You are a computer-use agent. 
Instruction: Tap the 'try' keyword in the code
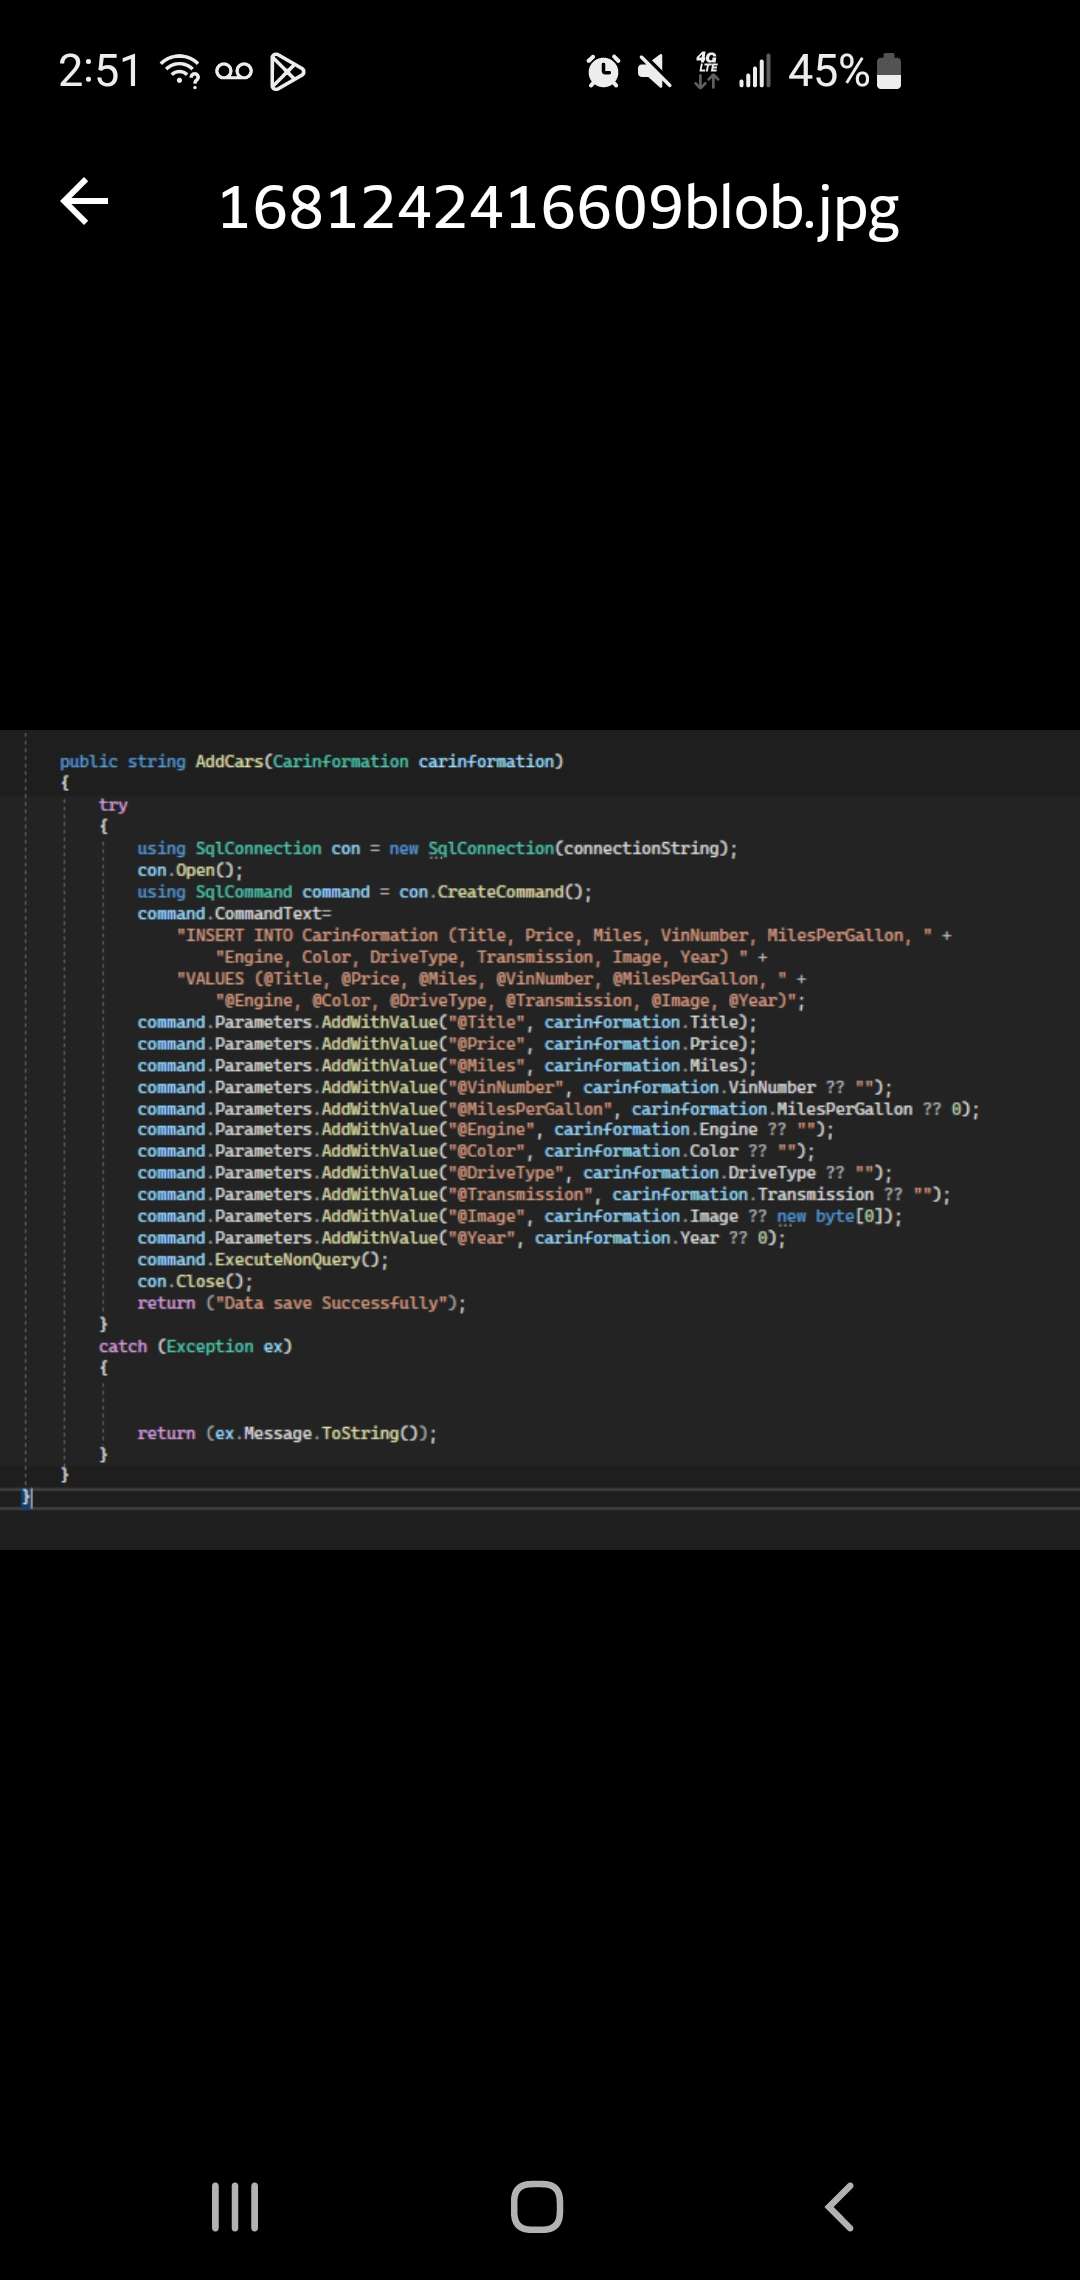(113, 805)
